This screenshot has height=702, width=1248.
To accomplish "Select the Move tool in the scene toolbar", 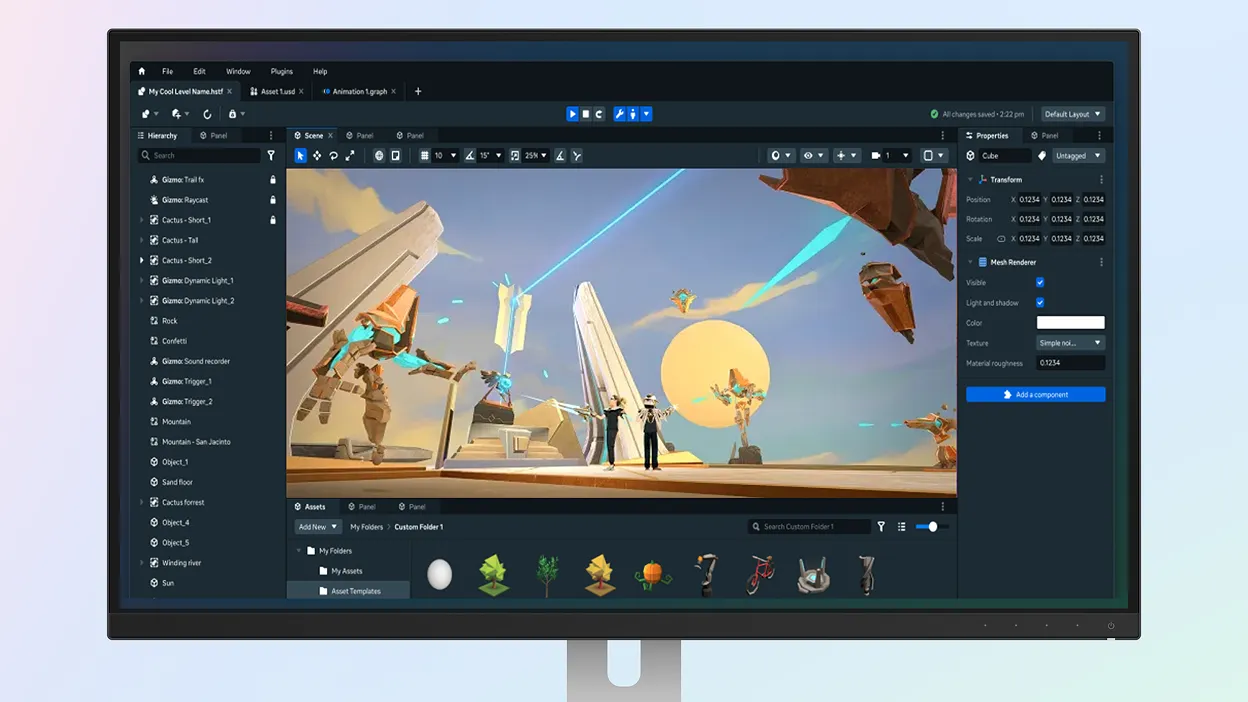I will coord(317,155).
